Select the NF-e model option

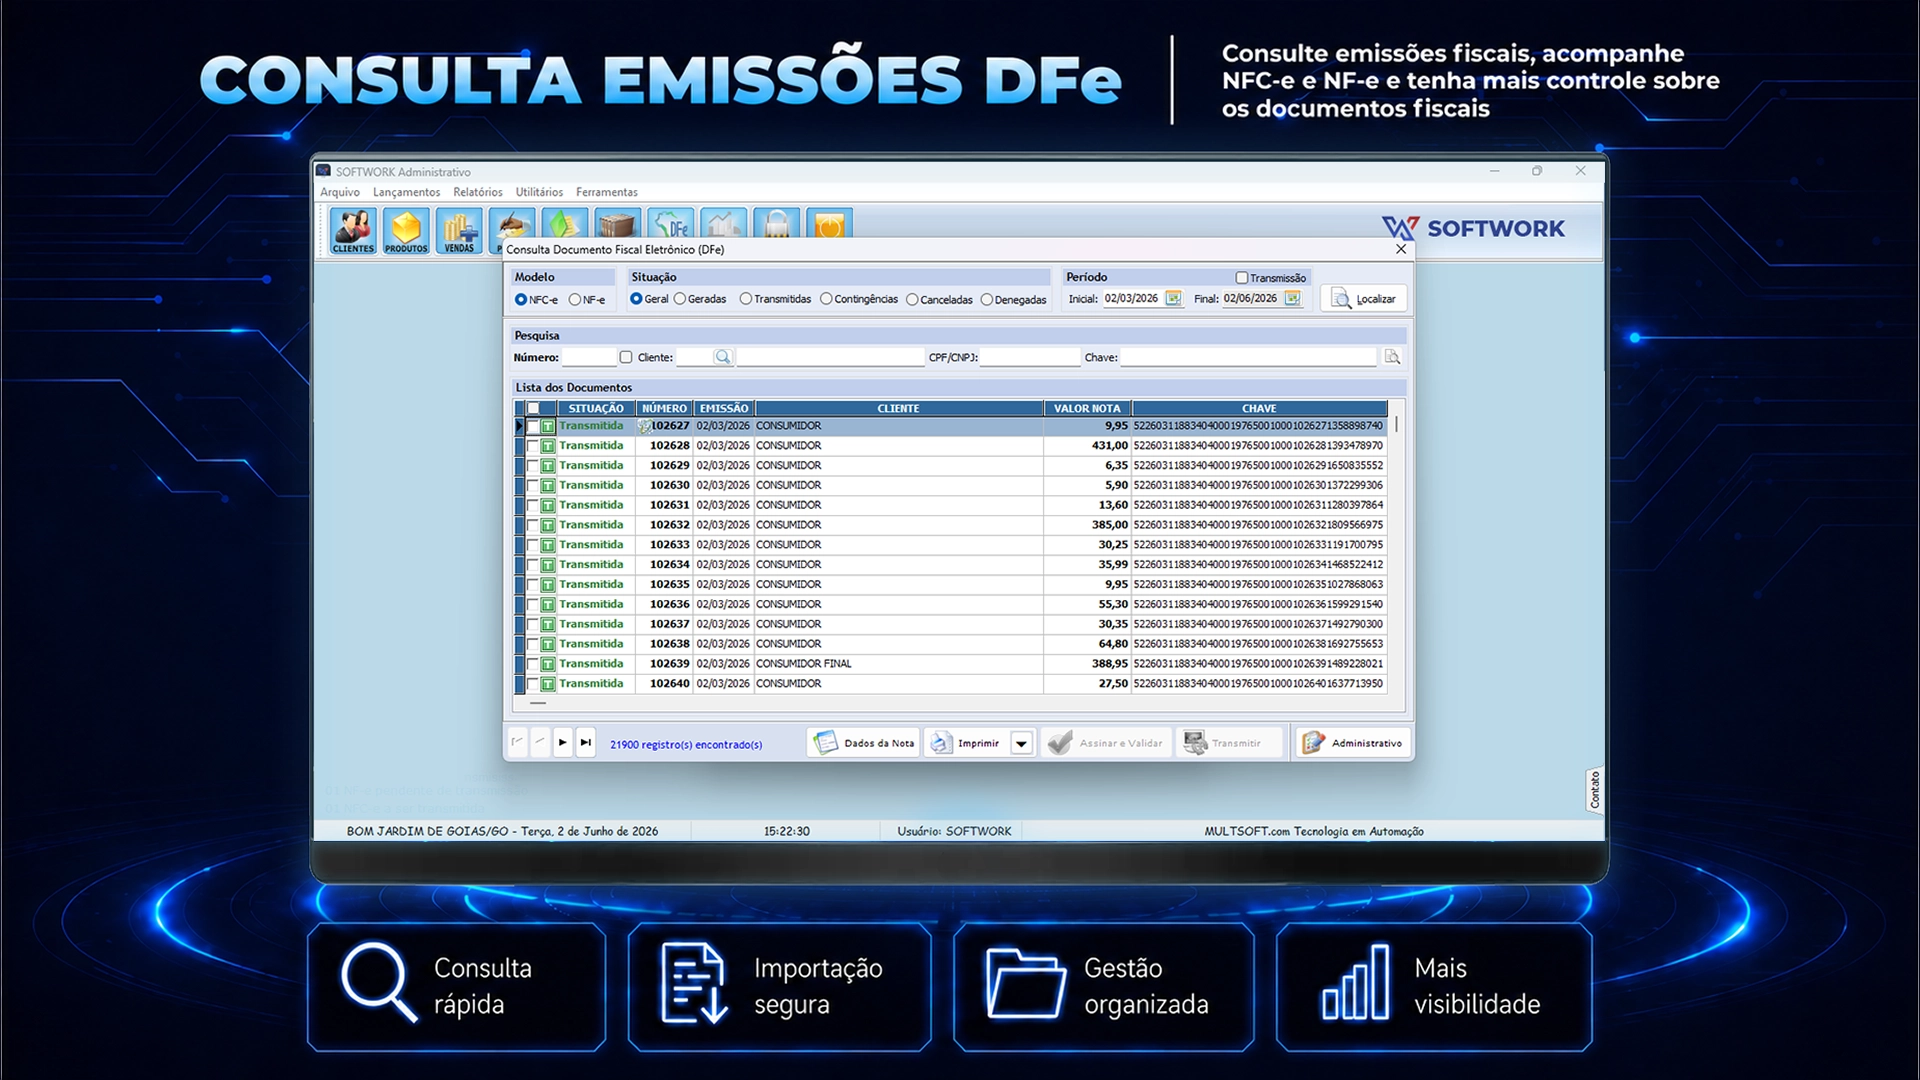(587, 300)
